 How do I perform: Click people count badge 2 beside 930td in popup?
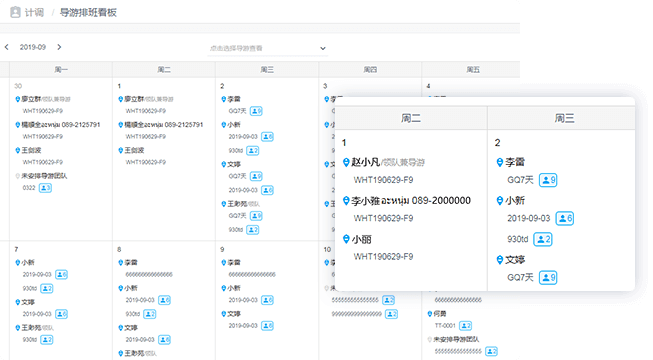543,239
